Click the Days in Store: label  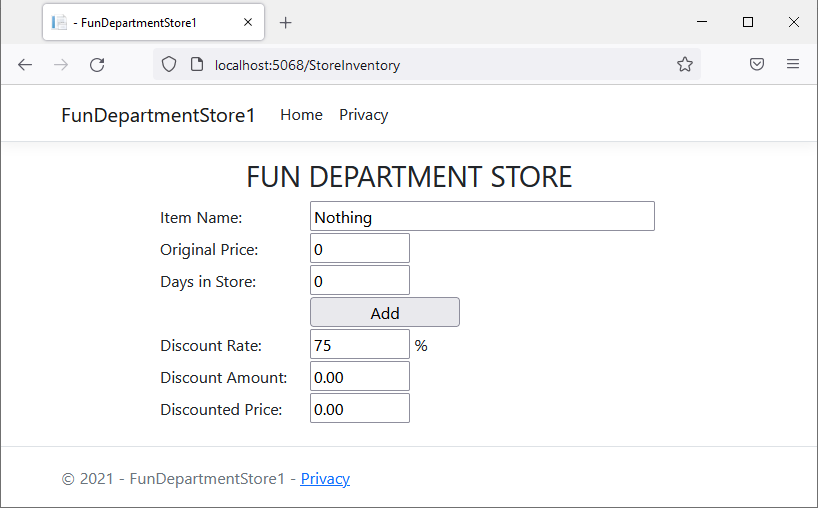pyautogui.click(x=208, y=282)
